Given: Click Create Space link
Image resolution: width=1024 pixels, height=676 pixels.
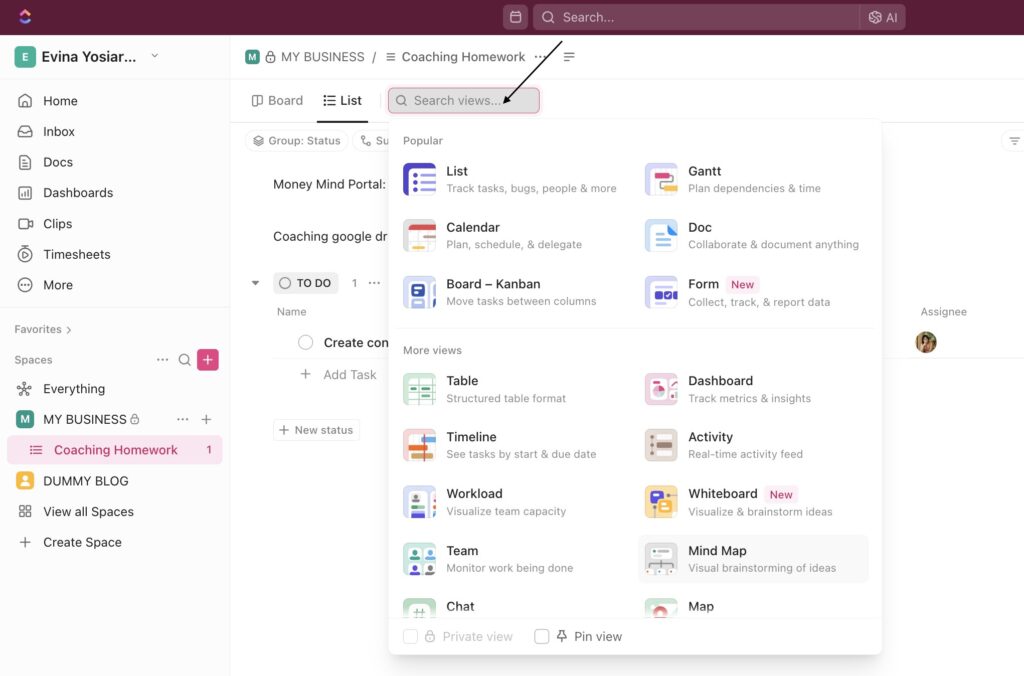Looking at the screenshot, I should (x=82, y=542).
